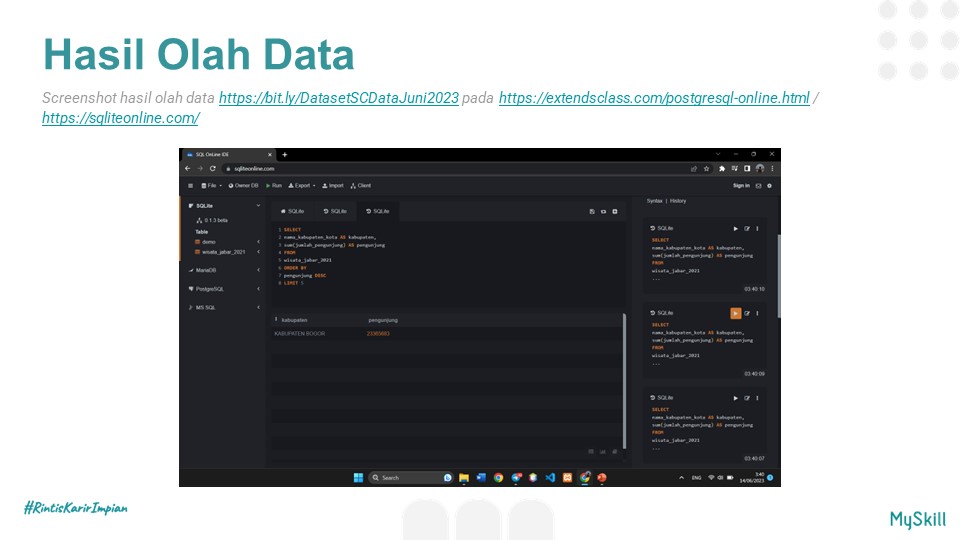Switch to the third SQLite editor tab
Image resolution: width=960 pixels, height=540 pixels.
378,211
